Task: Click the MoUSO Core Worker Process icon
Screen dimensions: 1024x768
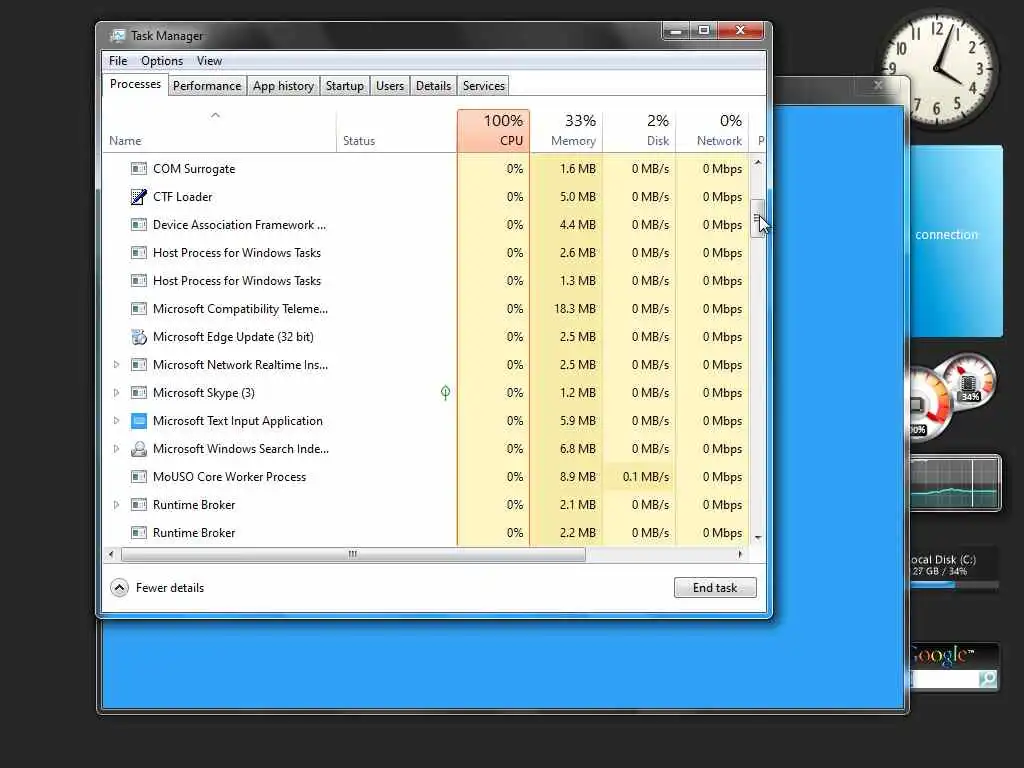Action: tap(138, 477)
